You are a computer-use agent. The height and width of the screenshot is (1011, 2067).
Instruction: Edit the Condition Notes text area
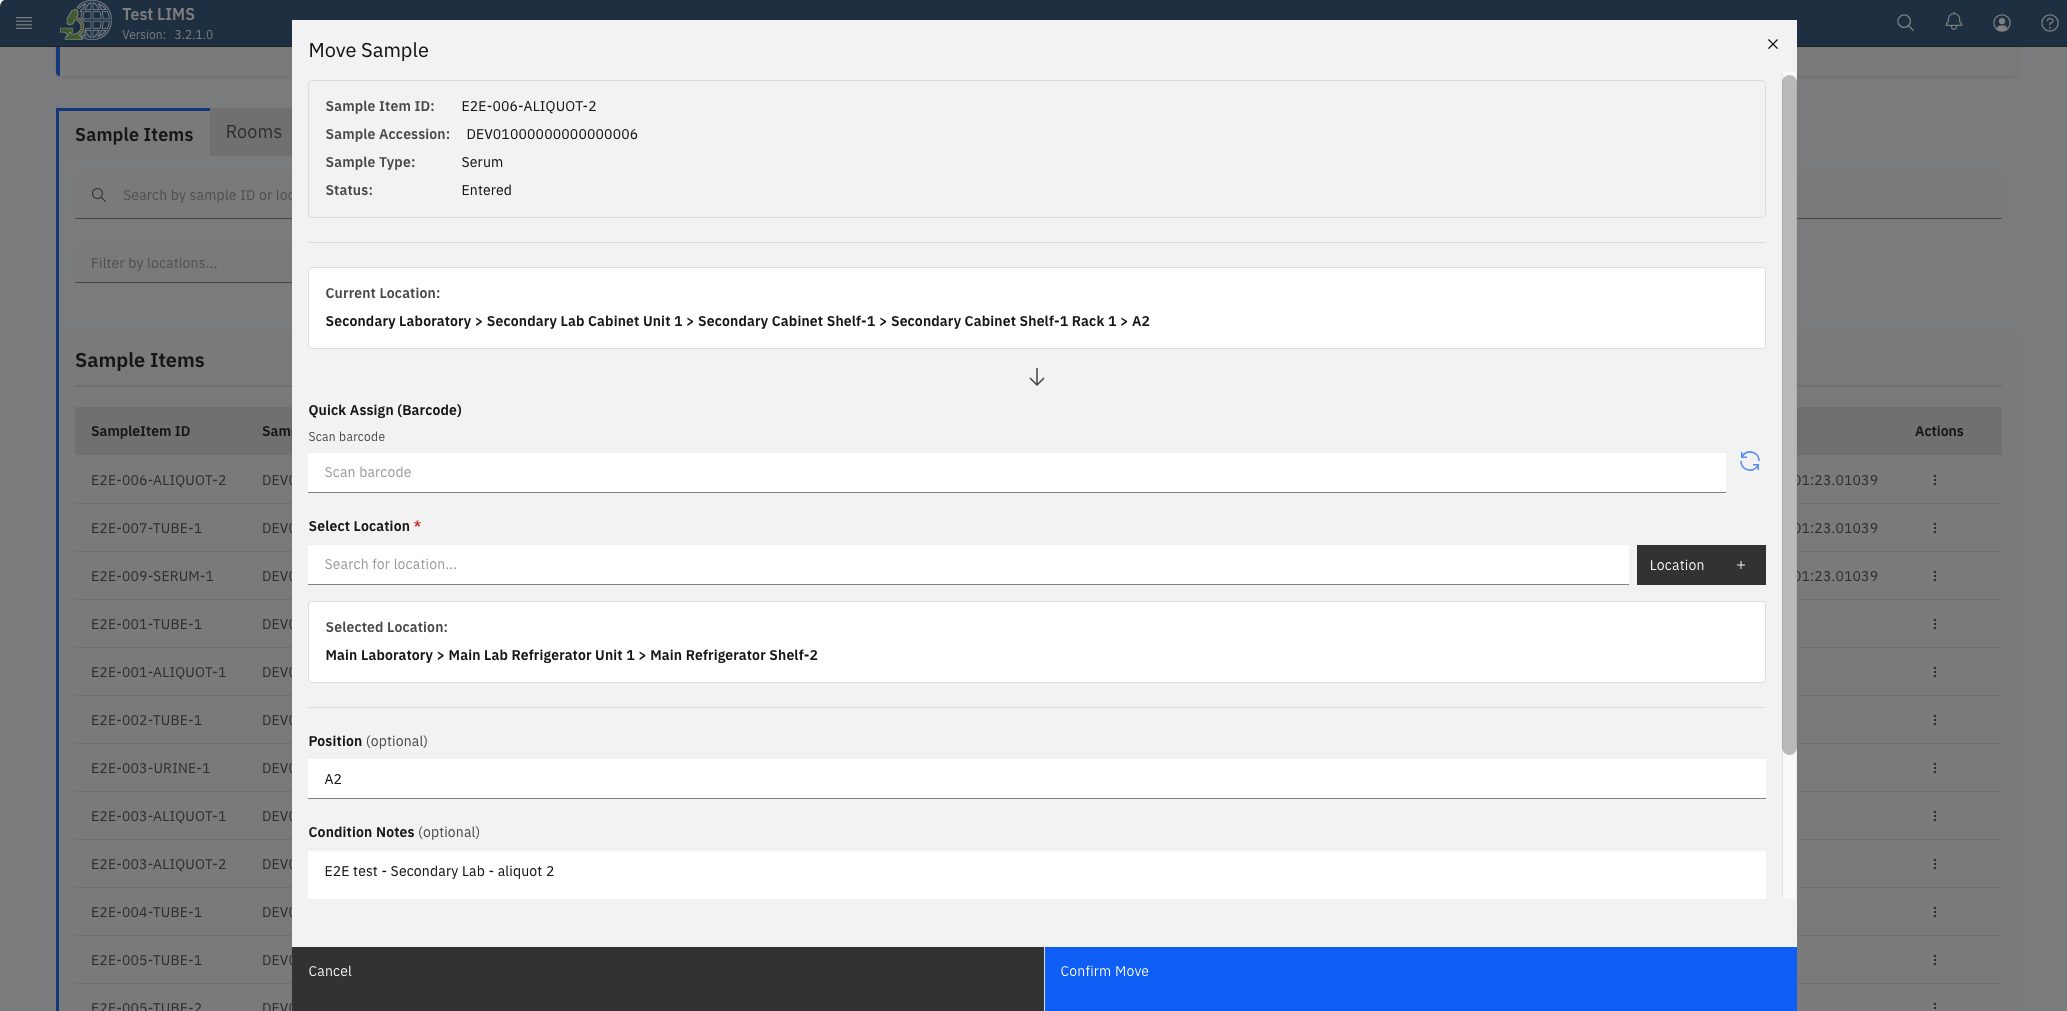[x=1036, y=875]
